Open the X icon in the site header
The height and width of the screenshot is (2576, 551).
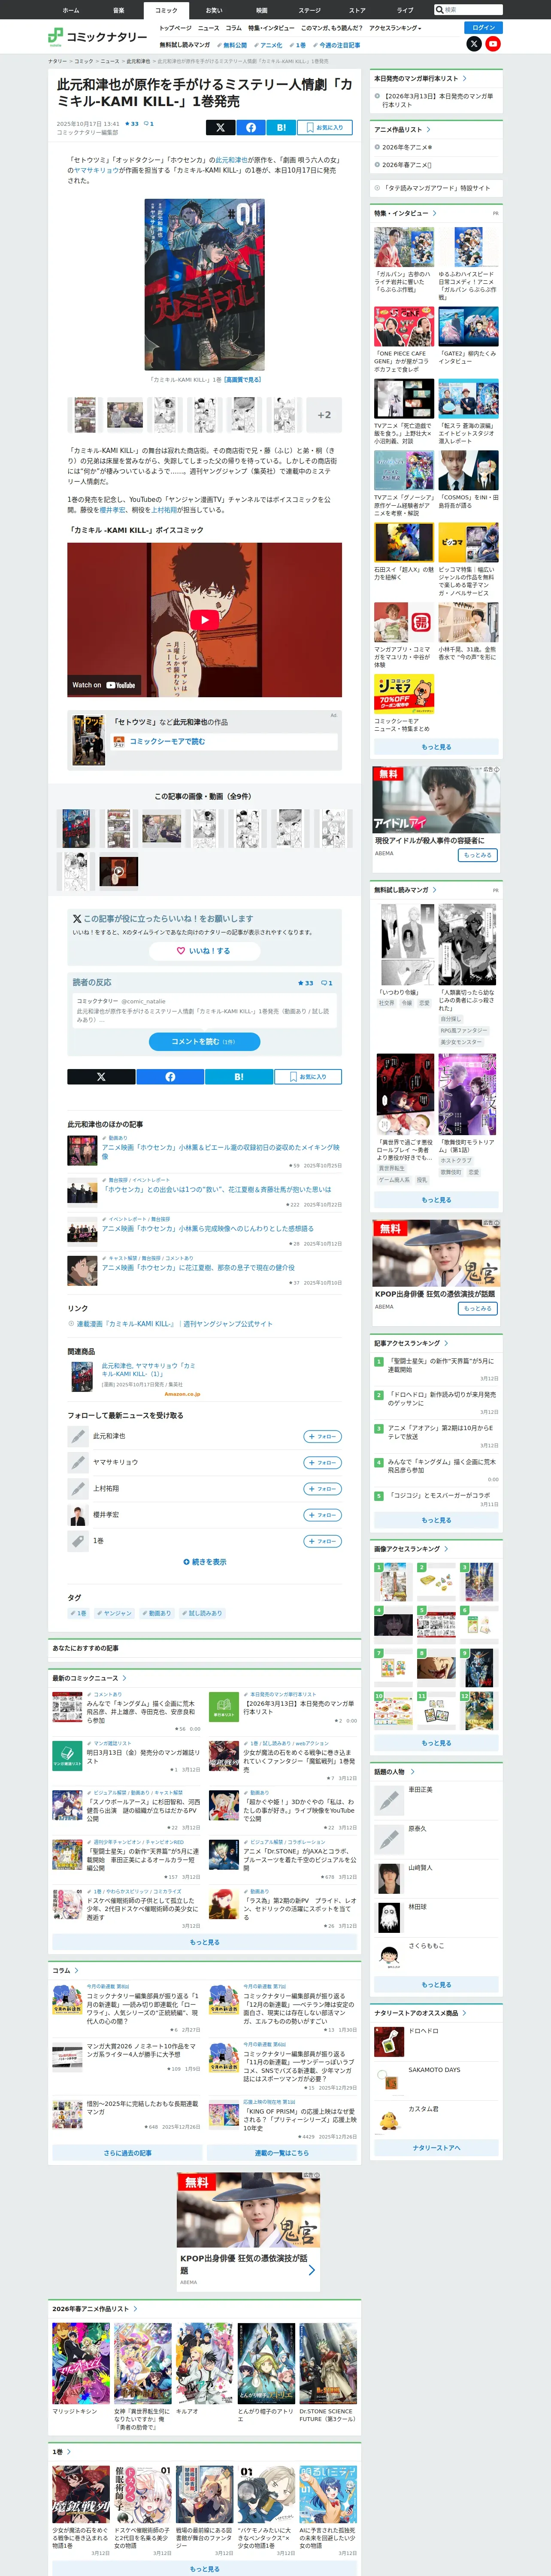coord(474,44)
